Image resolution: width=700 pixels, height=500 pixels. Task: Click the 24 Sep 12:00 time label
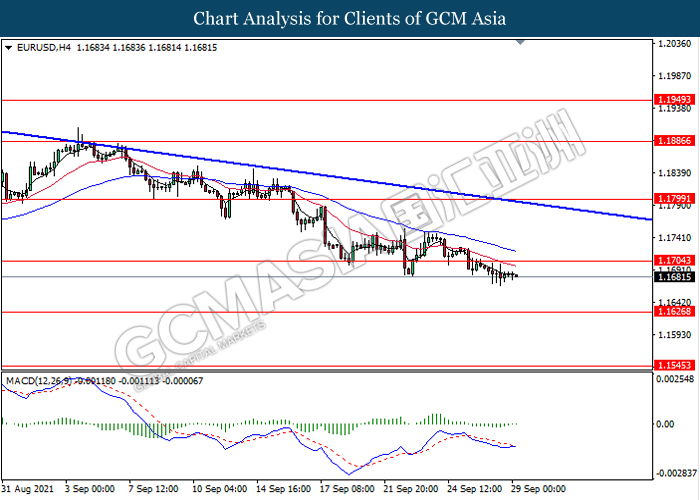[x=475, y=489]
